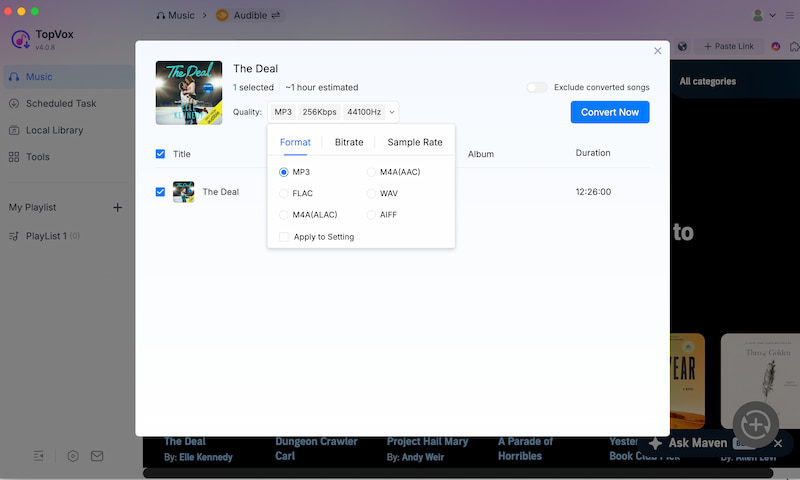Click the horizontal scrollbar at bottom
800x480 pixels.
click(x=458, y=473)
